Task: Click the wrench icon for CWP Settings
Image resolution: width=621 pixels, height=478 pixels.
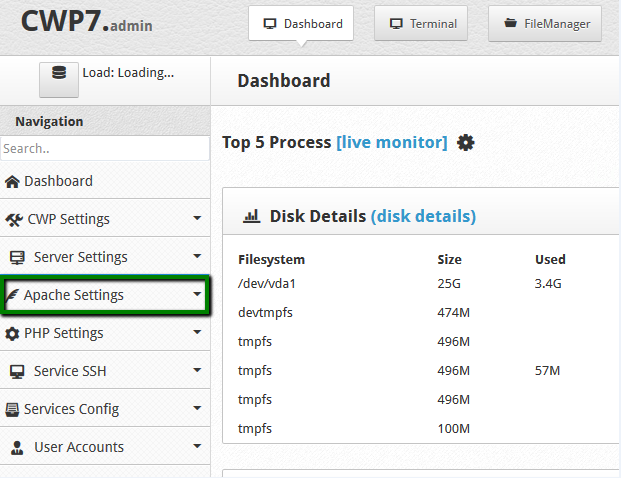Action: [14, 219]
